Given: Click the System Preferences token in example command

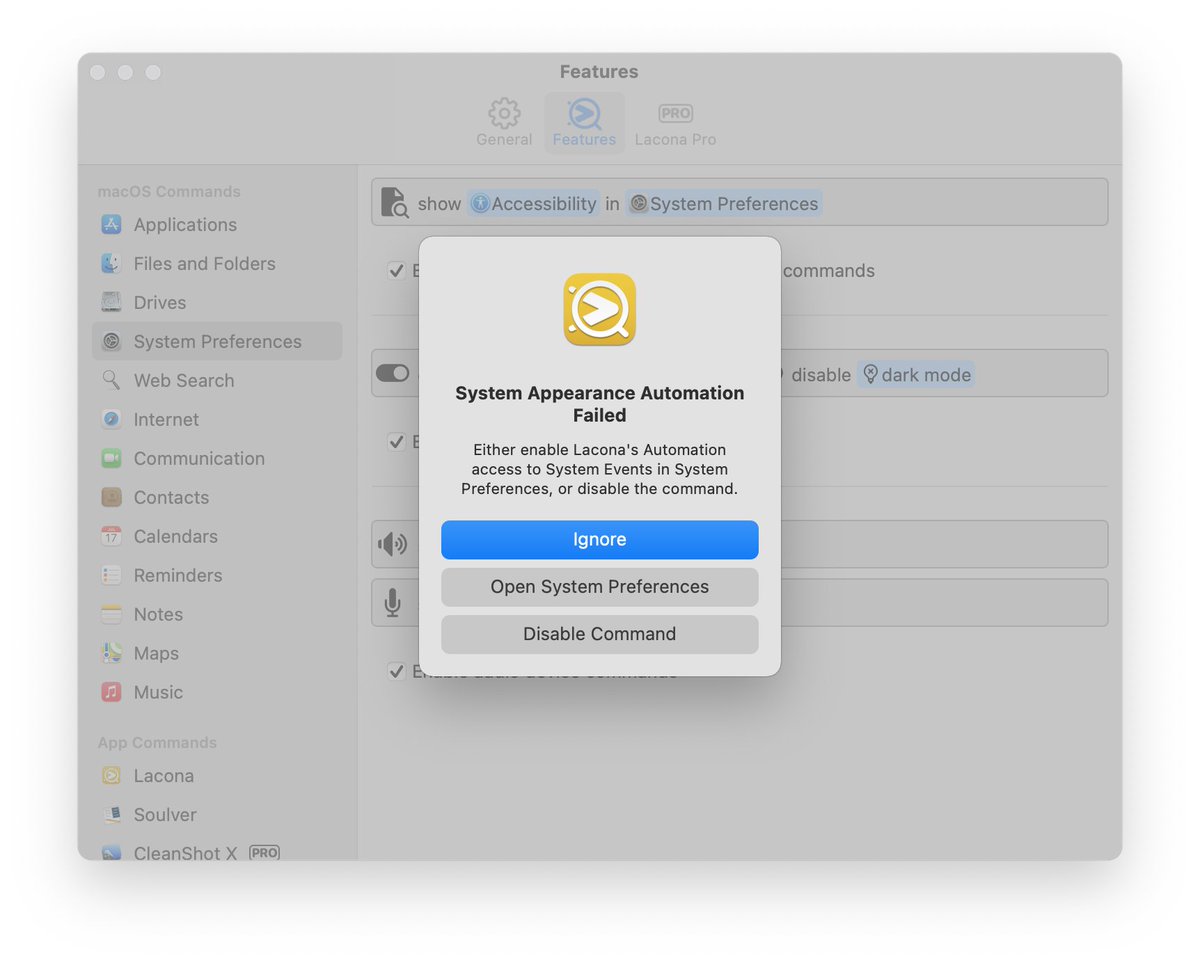Looking at the screenshot, I should pyautogui.click(x=724, y=204).
